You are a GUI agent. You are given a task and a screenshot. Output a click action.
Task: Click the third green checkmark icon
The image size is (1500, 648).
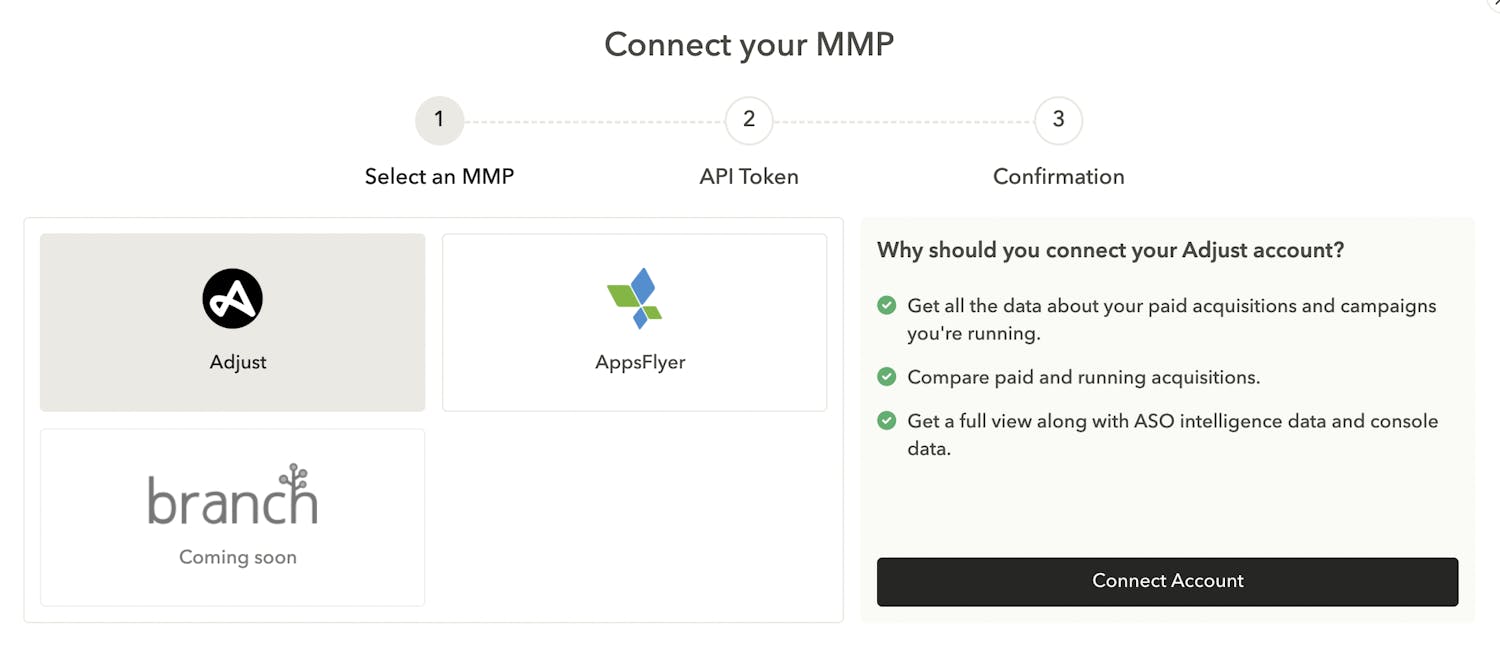[x=886, y=421]
